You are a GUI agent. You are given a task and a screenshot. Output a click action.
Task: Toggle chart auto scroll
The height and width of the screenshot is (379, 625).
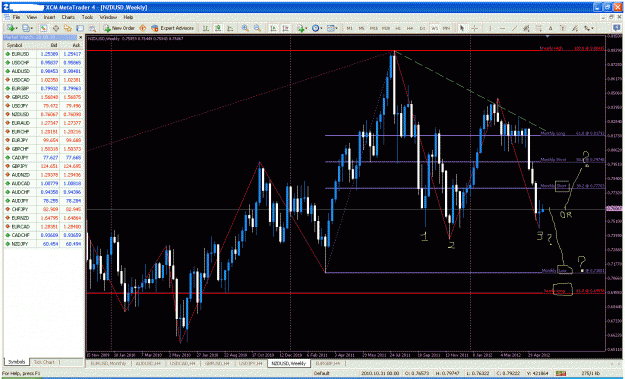pos(273,28)
